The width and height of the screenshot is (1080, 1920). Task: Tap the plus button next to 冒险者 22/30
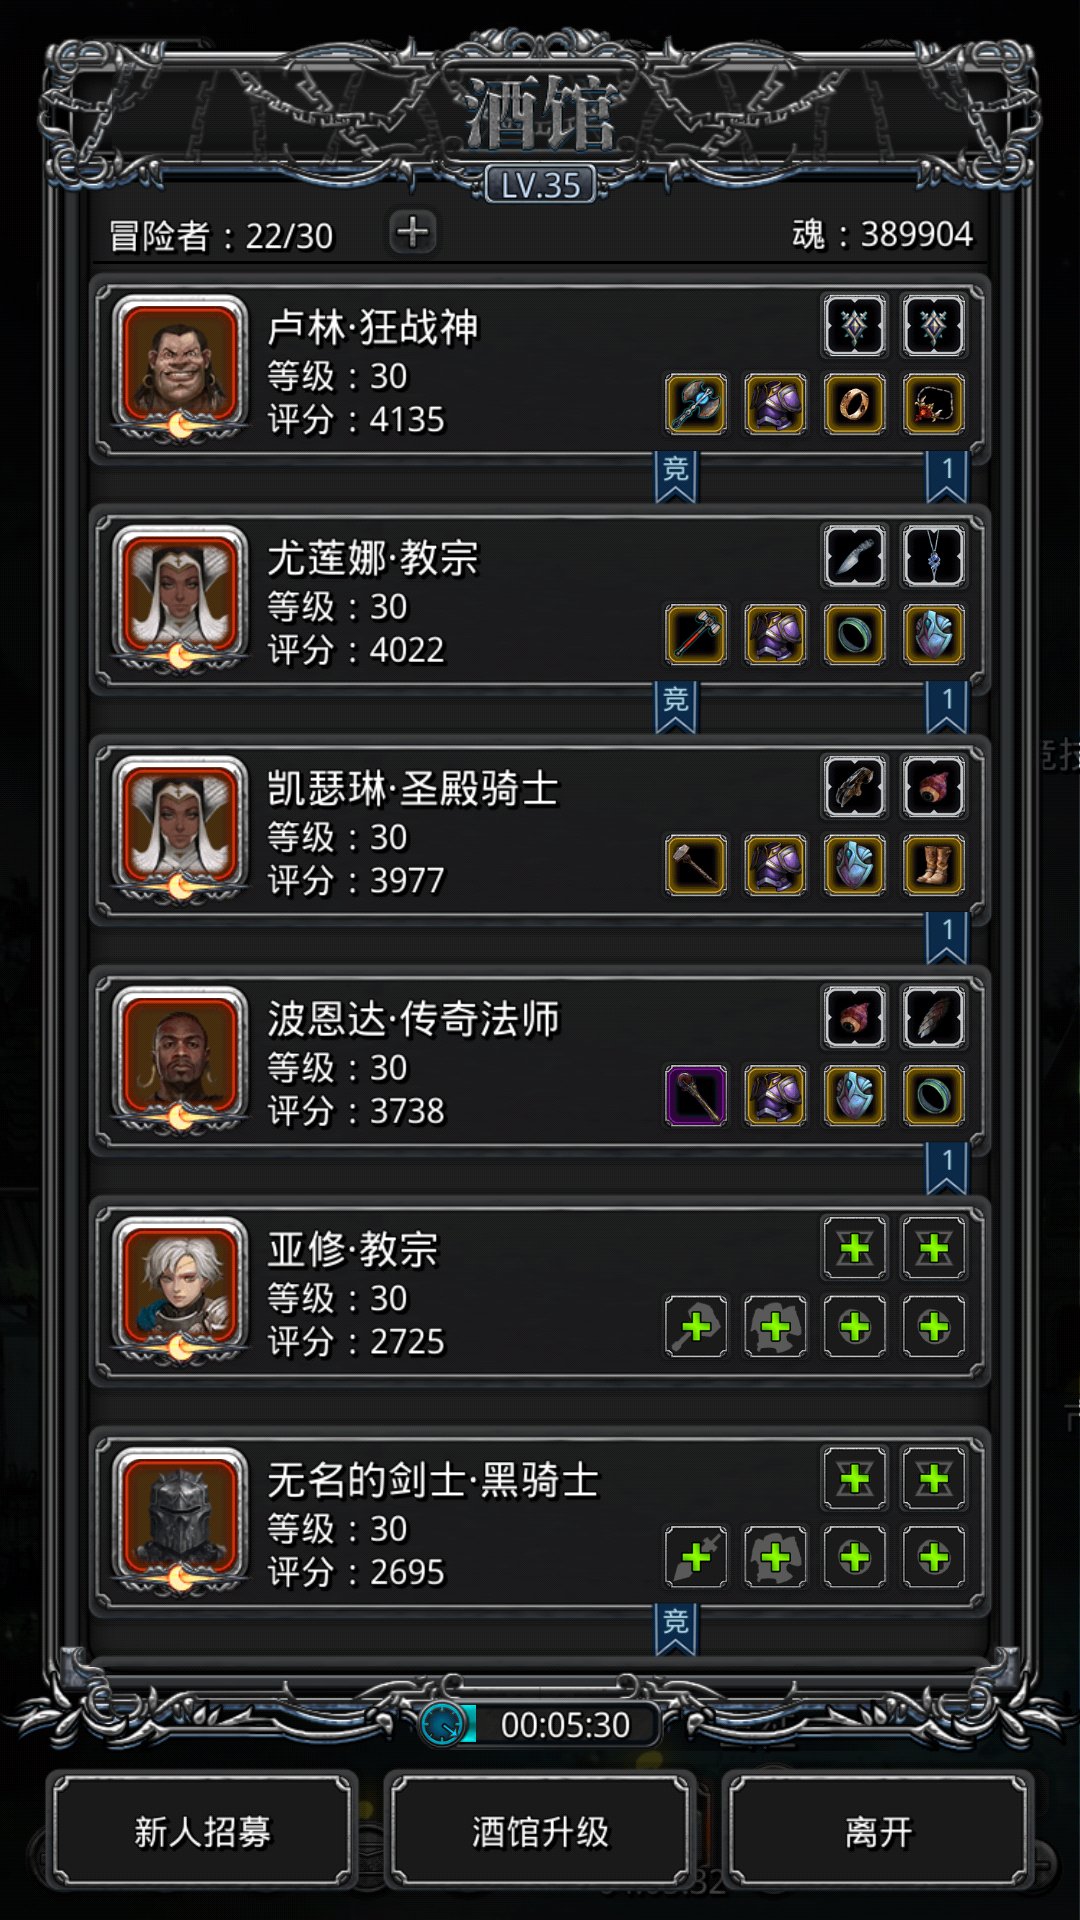tap(412, 232)
